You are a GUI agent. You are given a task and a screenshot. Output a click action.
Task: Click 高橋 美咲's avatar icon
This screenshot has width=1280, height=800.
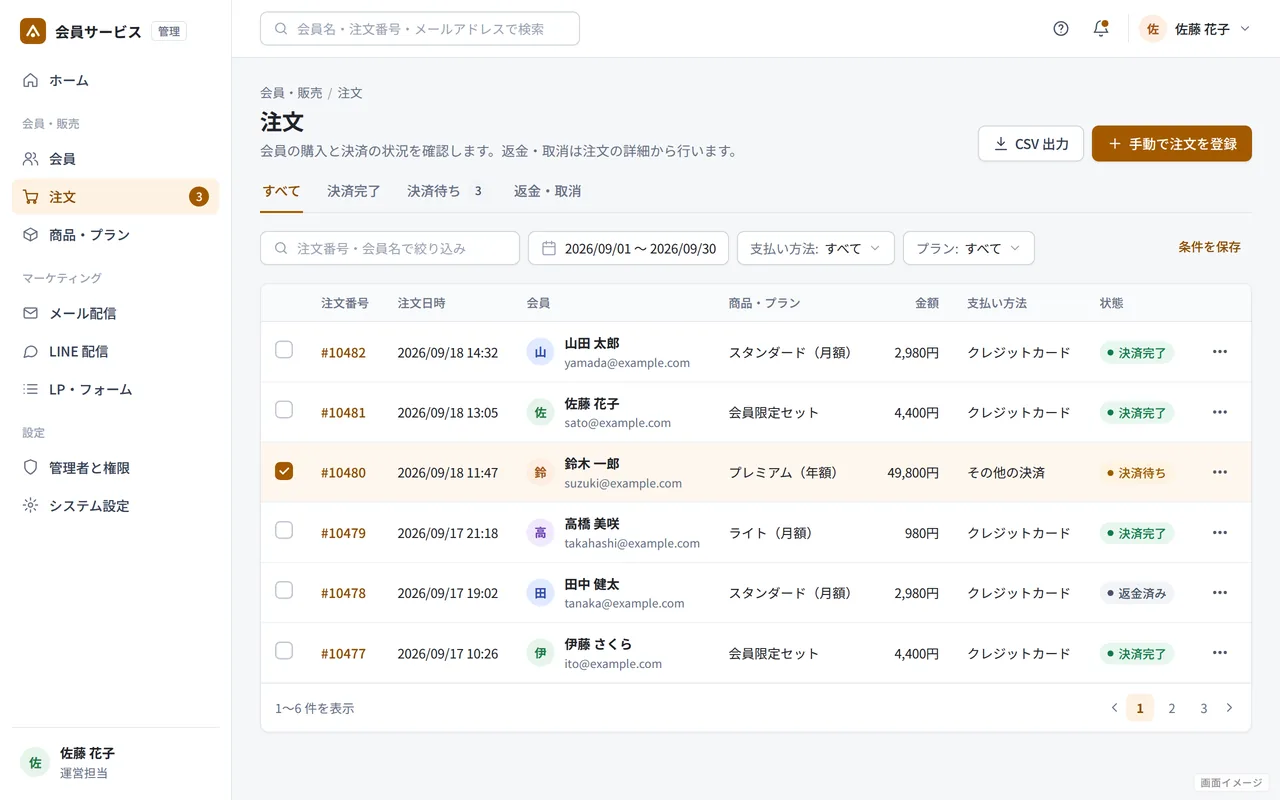pos(540,533)
